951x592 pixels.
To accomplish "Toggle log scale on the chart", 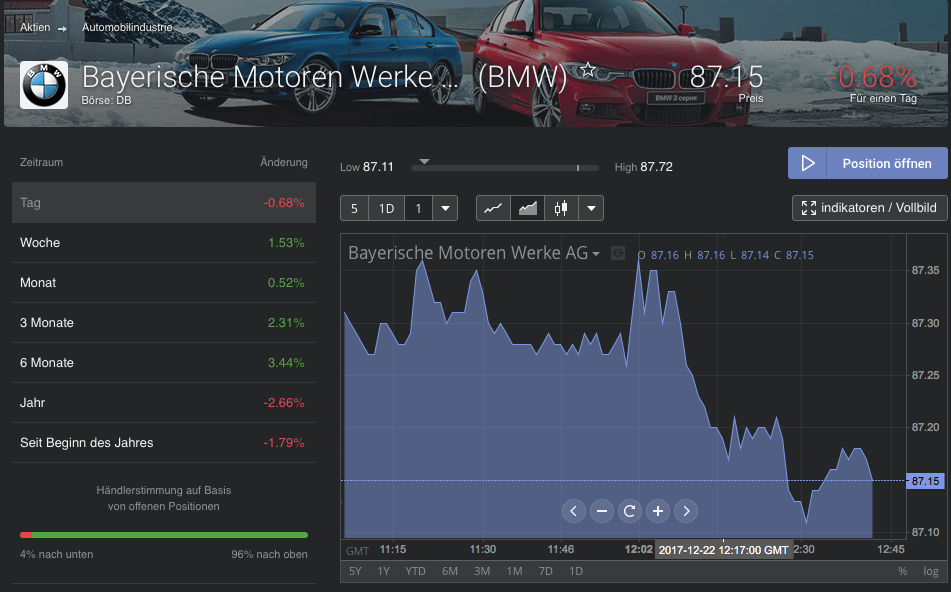I will coord(931,571).
